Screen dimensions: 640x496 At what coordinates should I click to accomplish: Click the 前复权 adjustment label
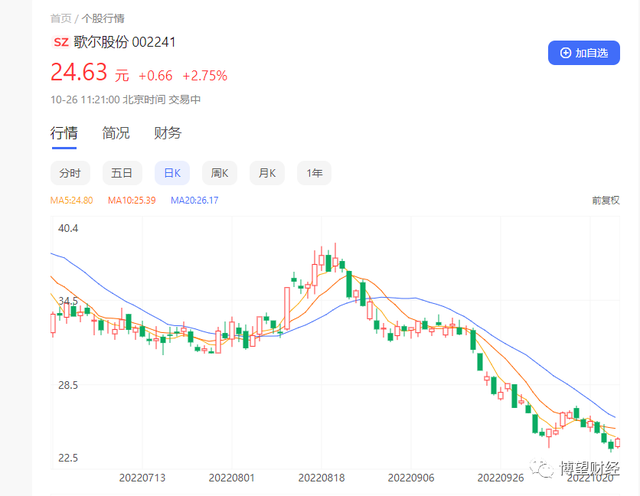click(606, 200)
